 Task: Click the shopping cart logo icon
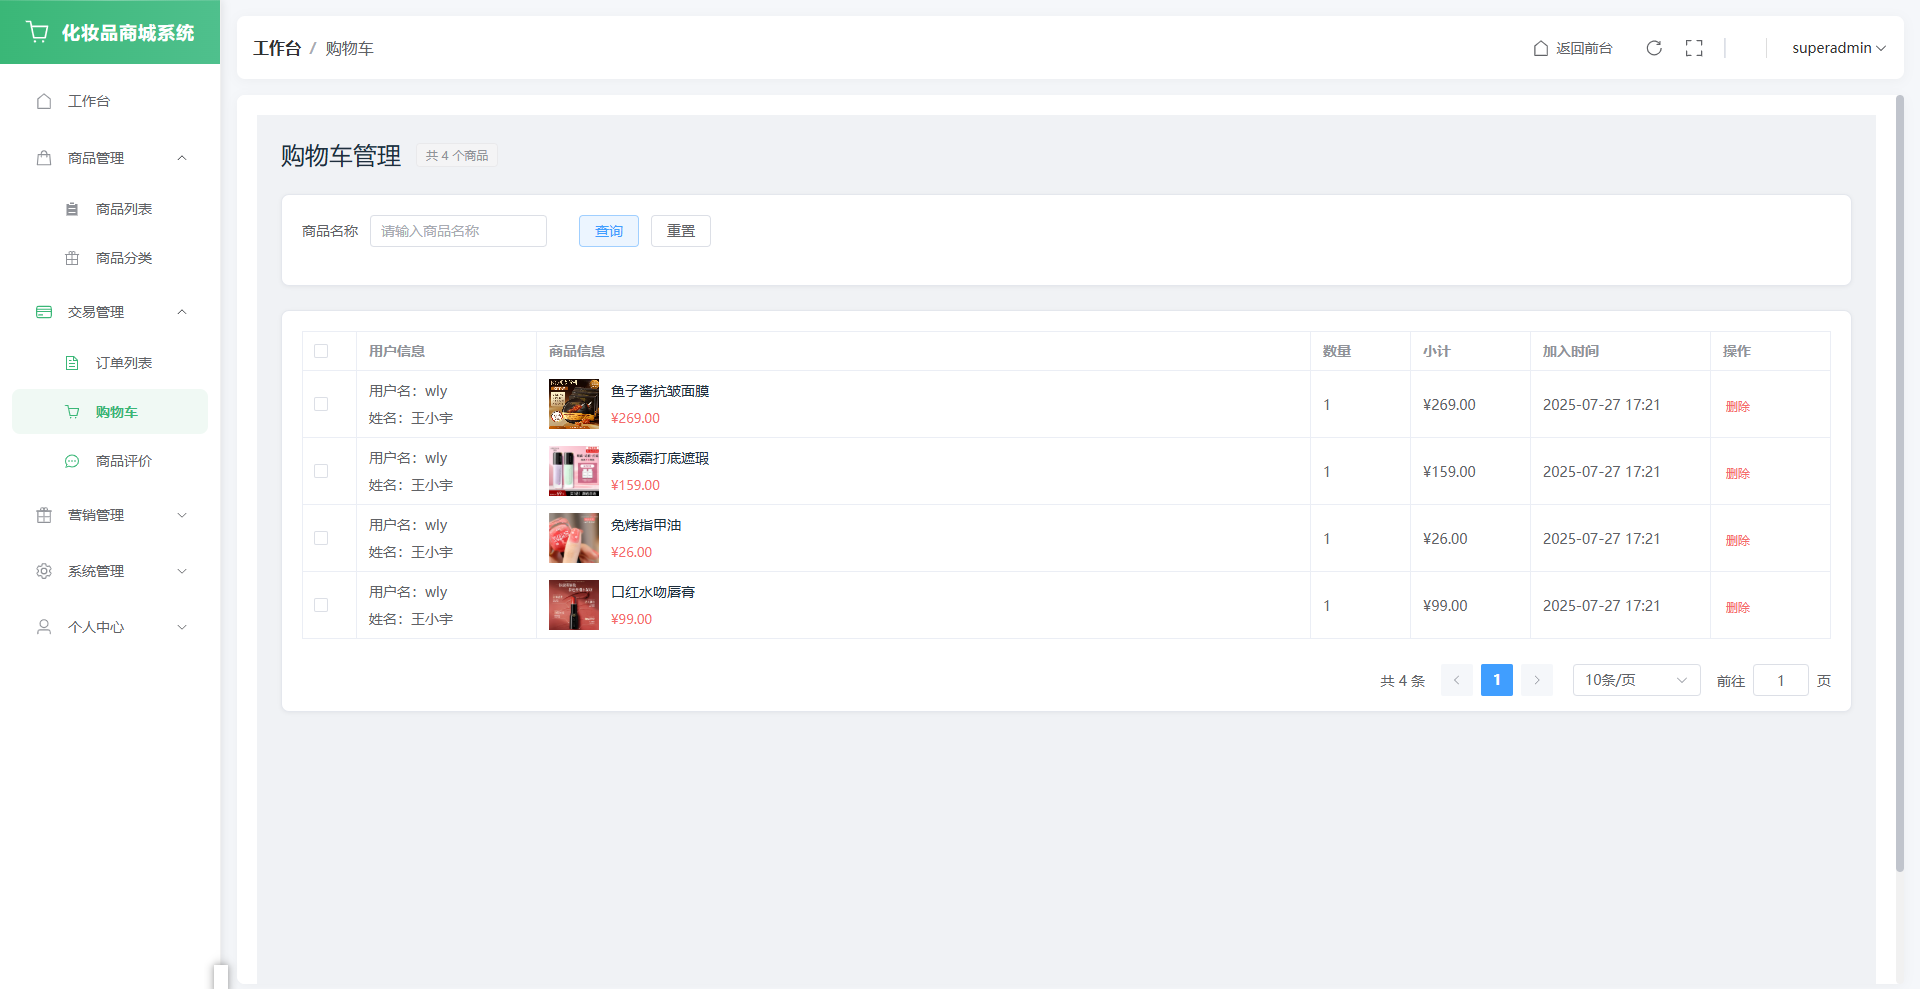[38, 32]
